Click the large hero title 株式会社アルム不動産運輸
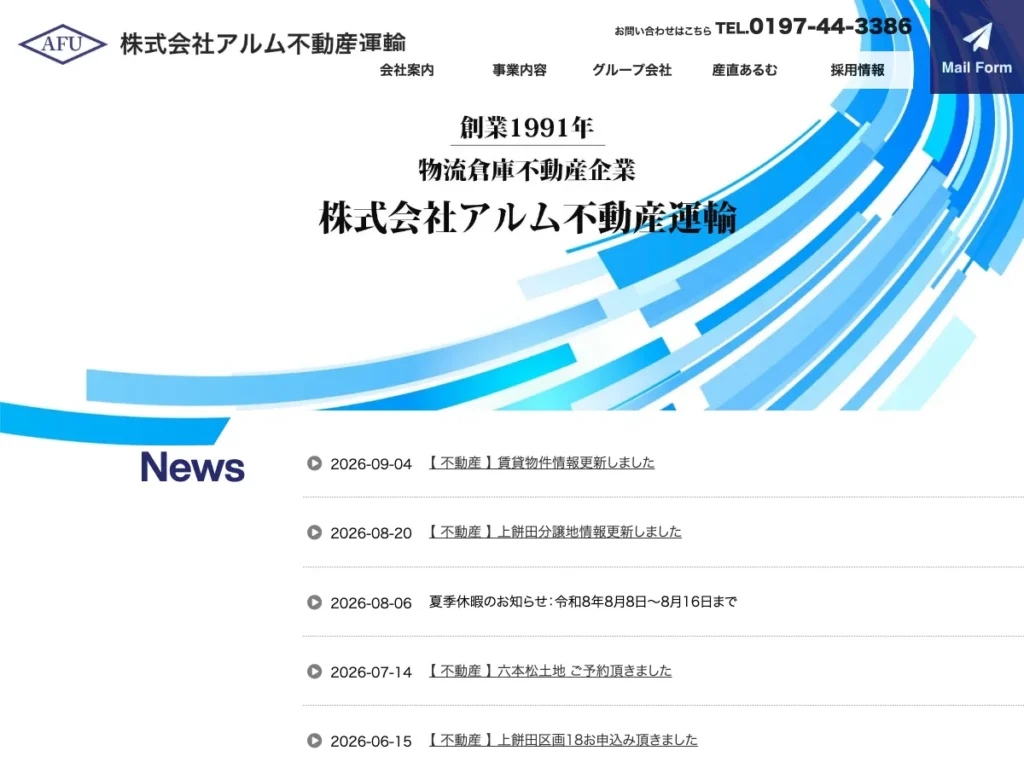Image resolution: width=1024 pixels, height=768 pixels. point(528,217)
